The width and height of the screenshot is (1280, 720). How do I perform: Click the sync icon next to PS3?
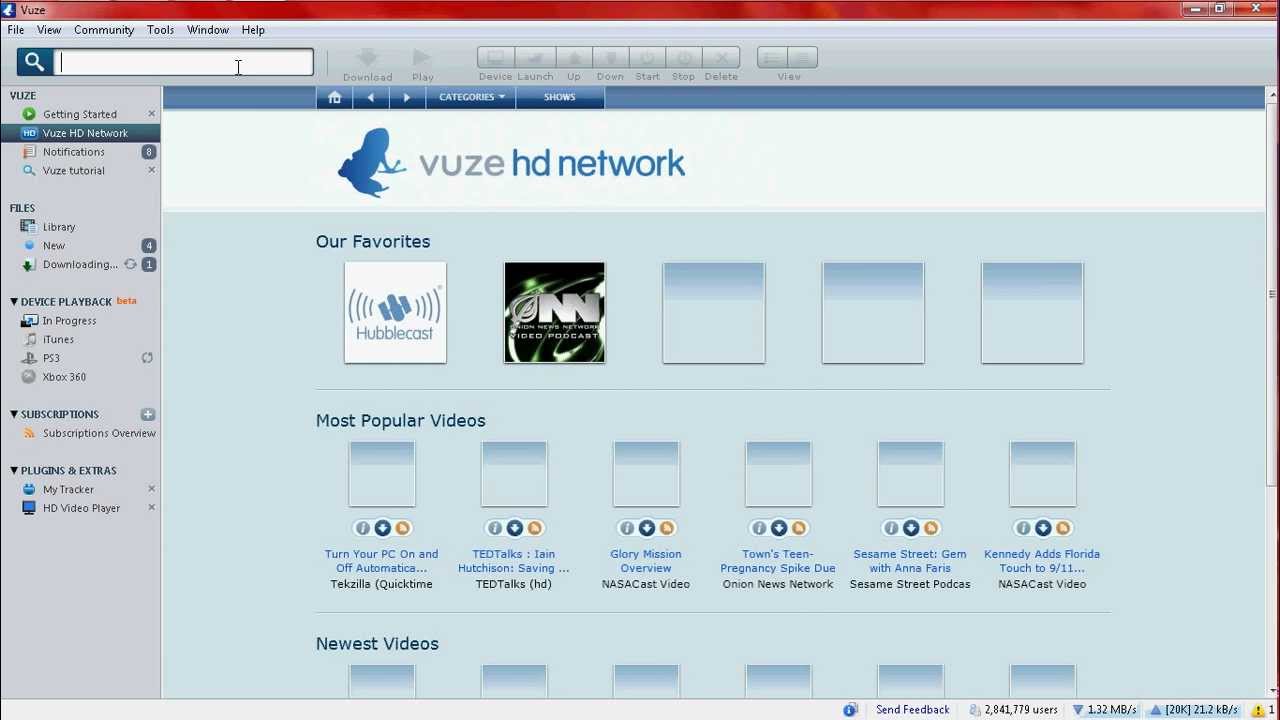(147, 358)
